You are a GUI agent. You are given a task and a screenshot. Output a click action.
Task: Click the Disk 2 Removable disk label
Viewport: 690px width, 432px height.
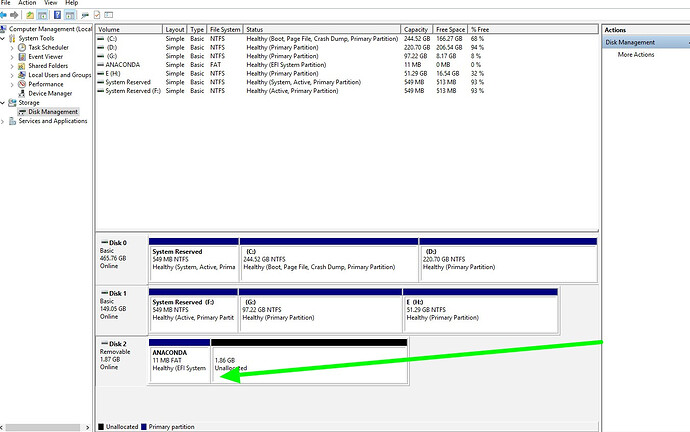[x=122, y=361]
